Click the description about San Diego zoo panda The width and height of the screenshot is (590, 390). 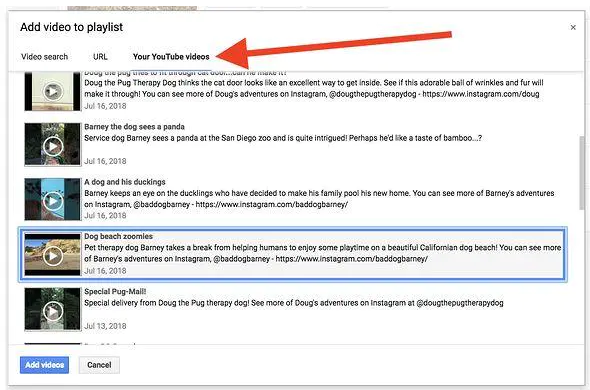[283, 138]
